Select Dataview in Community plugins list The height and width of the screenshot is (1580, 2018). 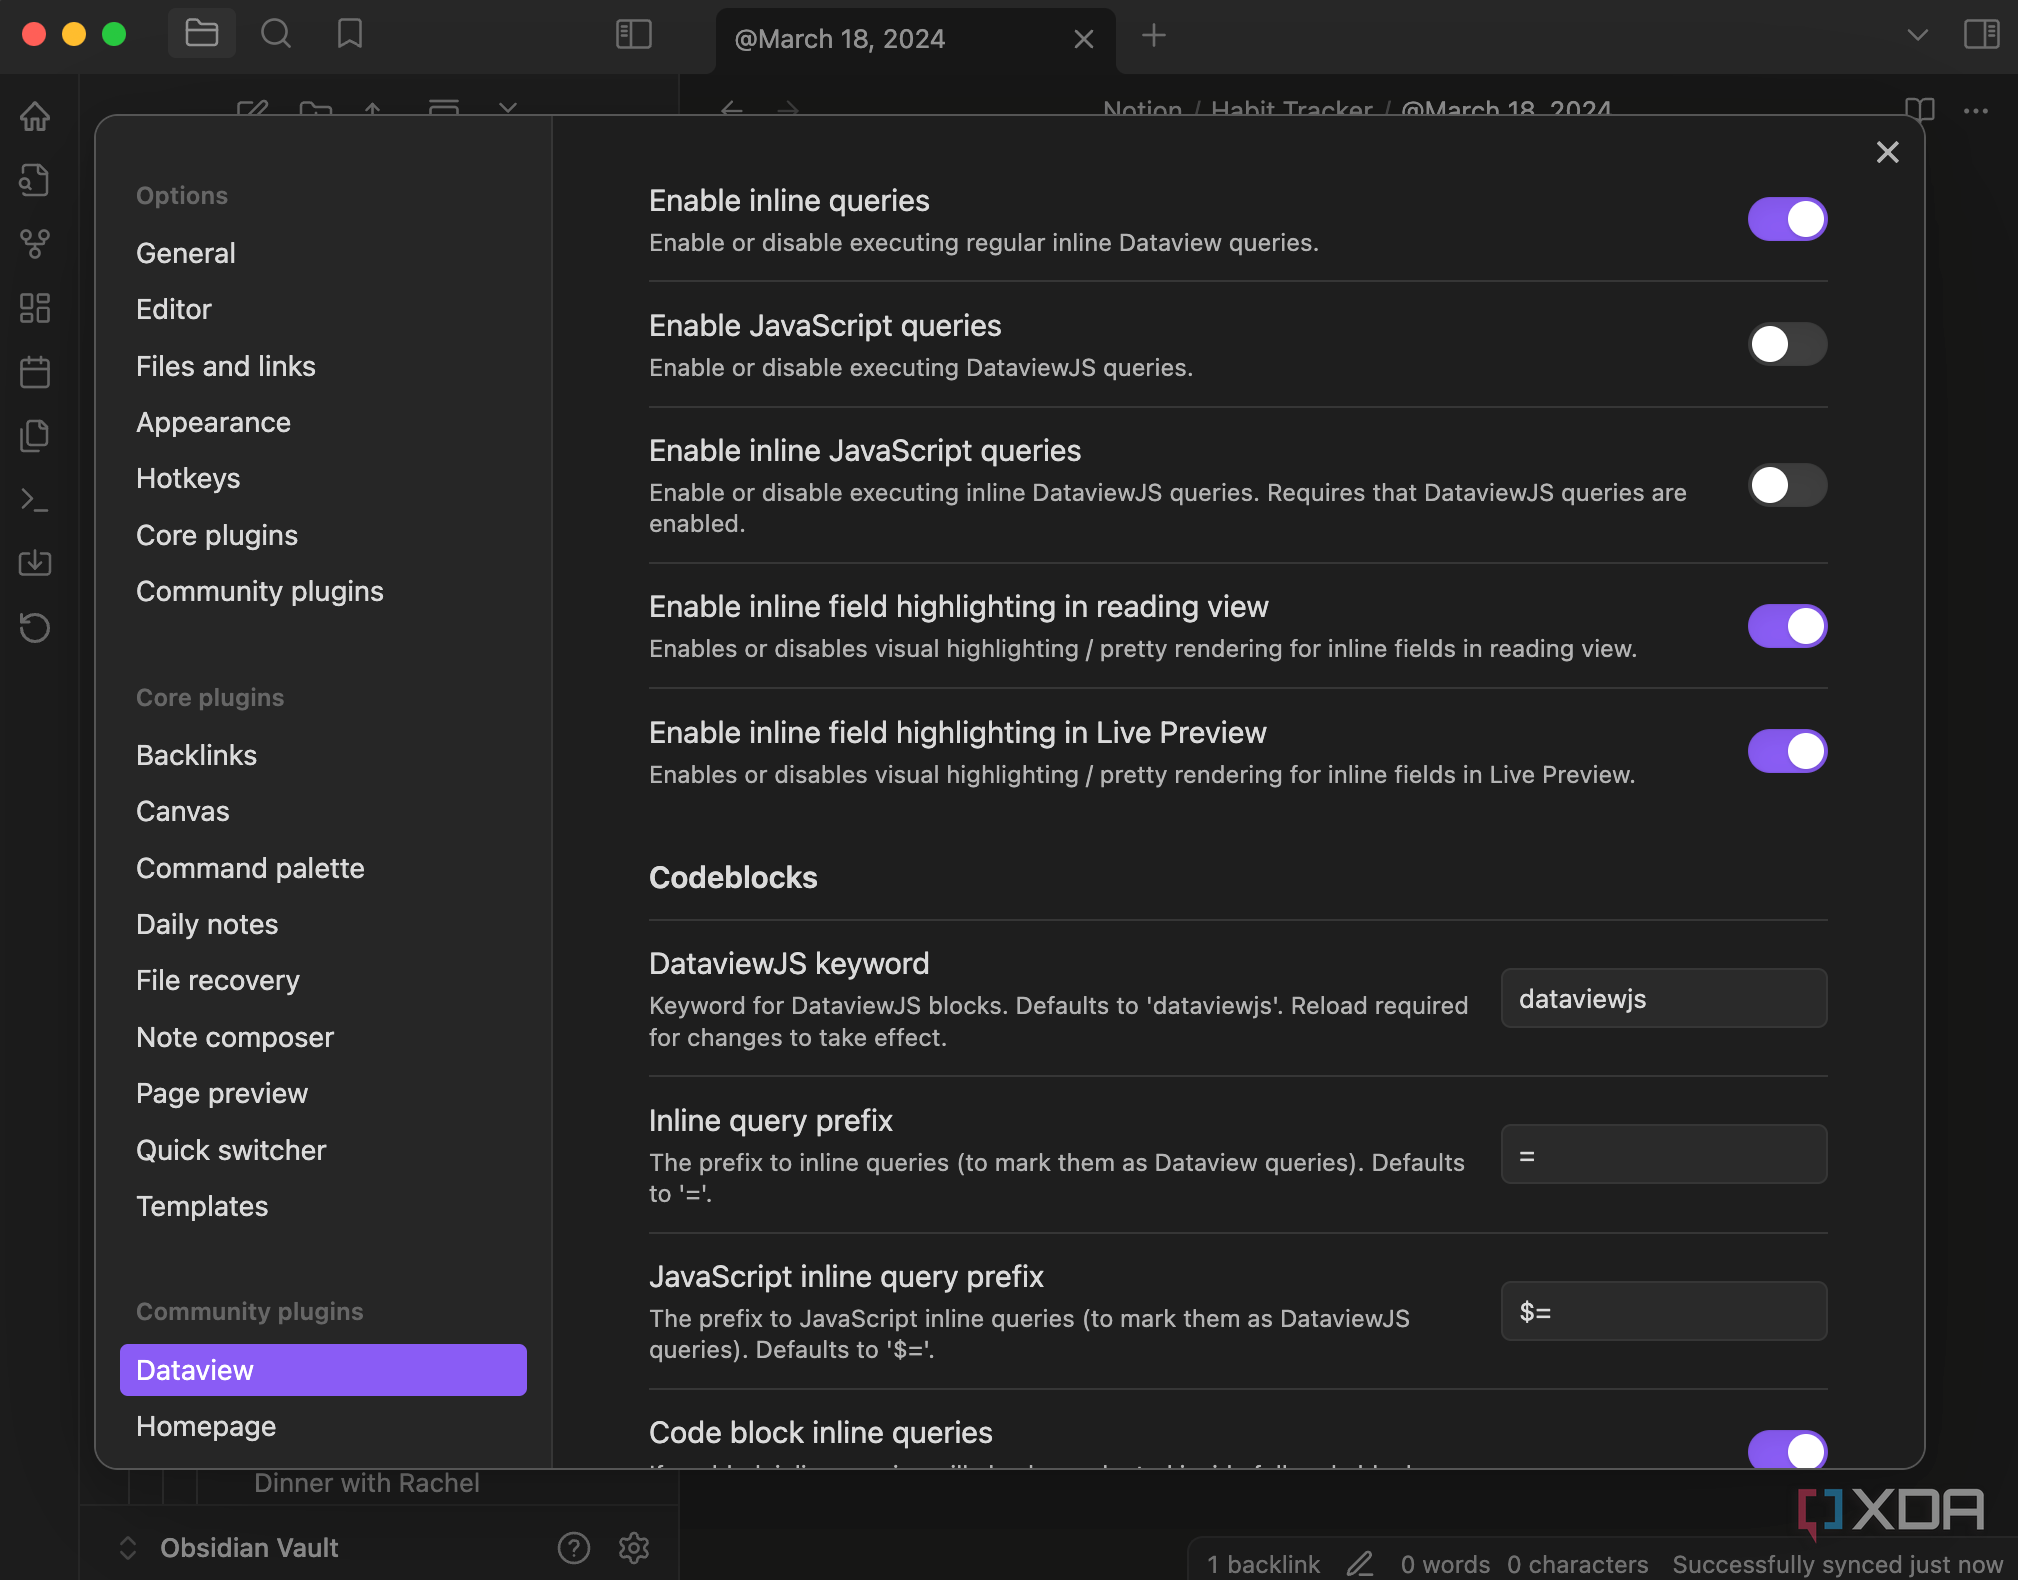coord(323,1370)
